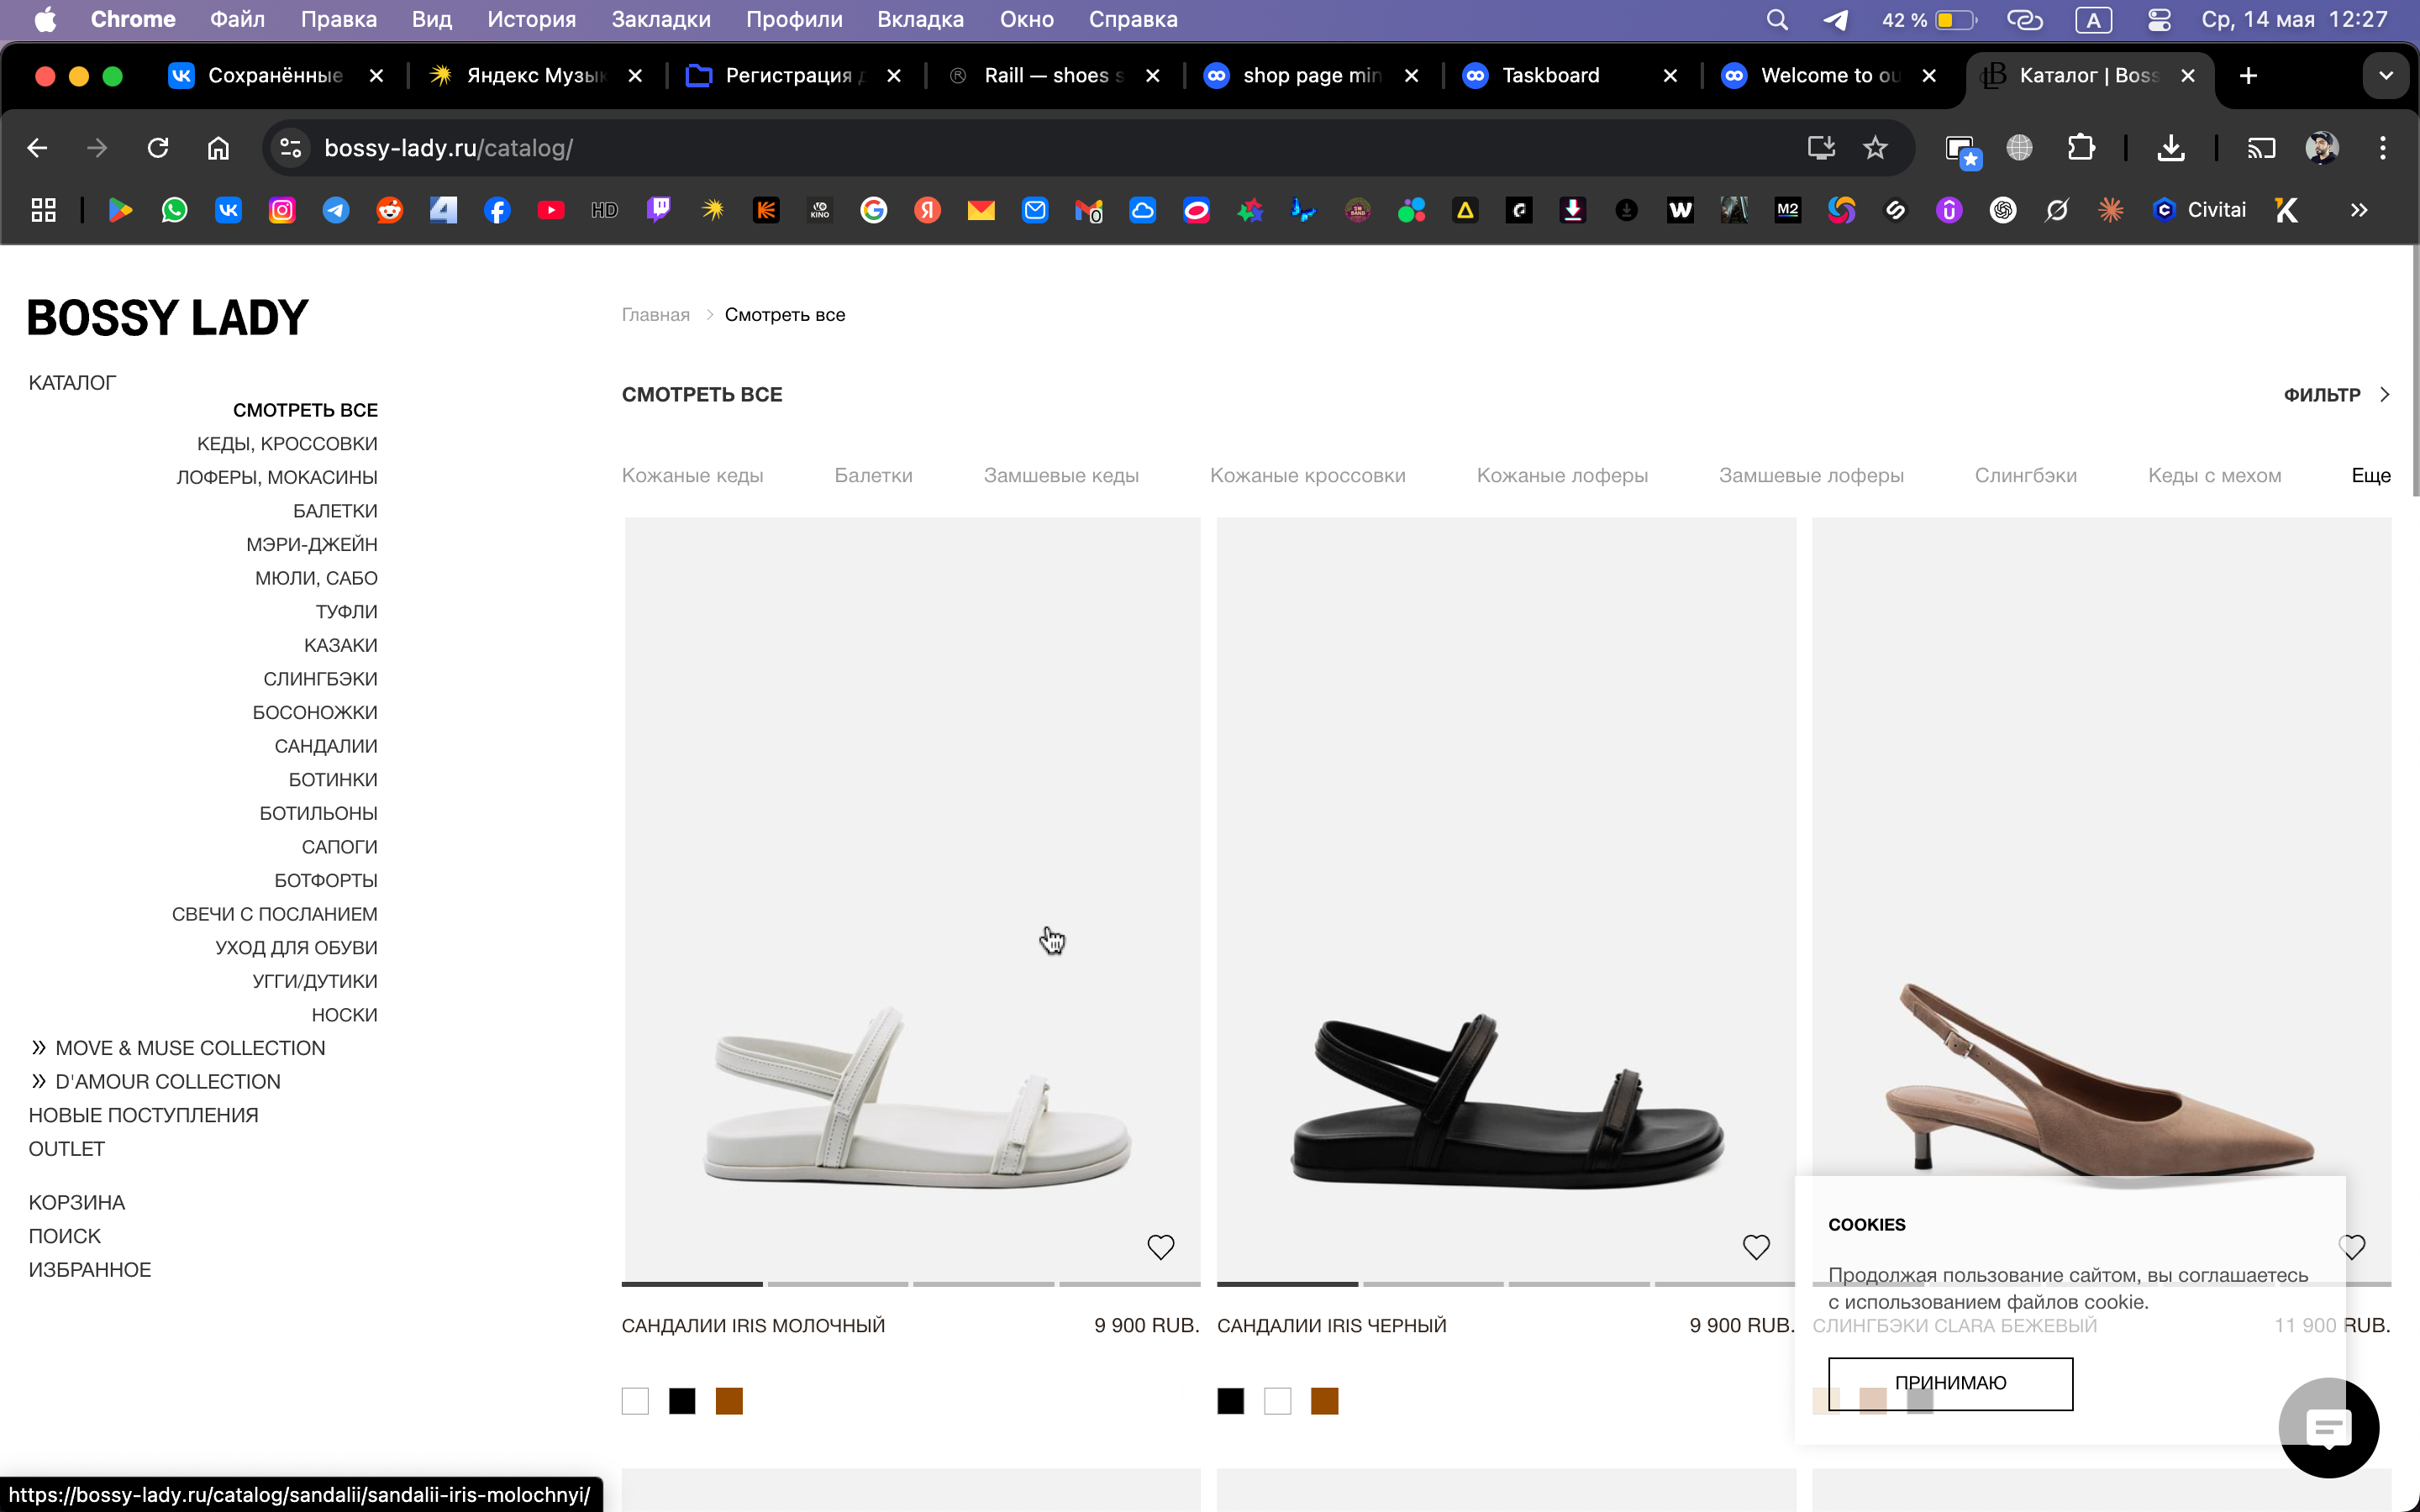Open the ChatGPT bookmark icon
2420x1512 pixels.
point(2003,210)
